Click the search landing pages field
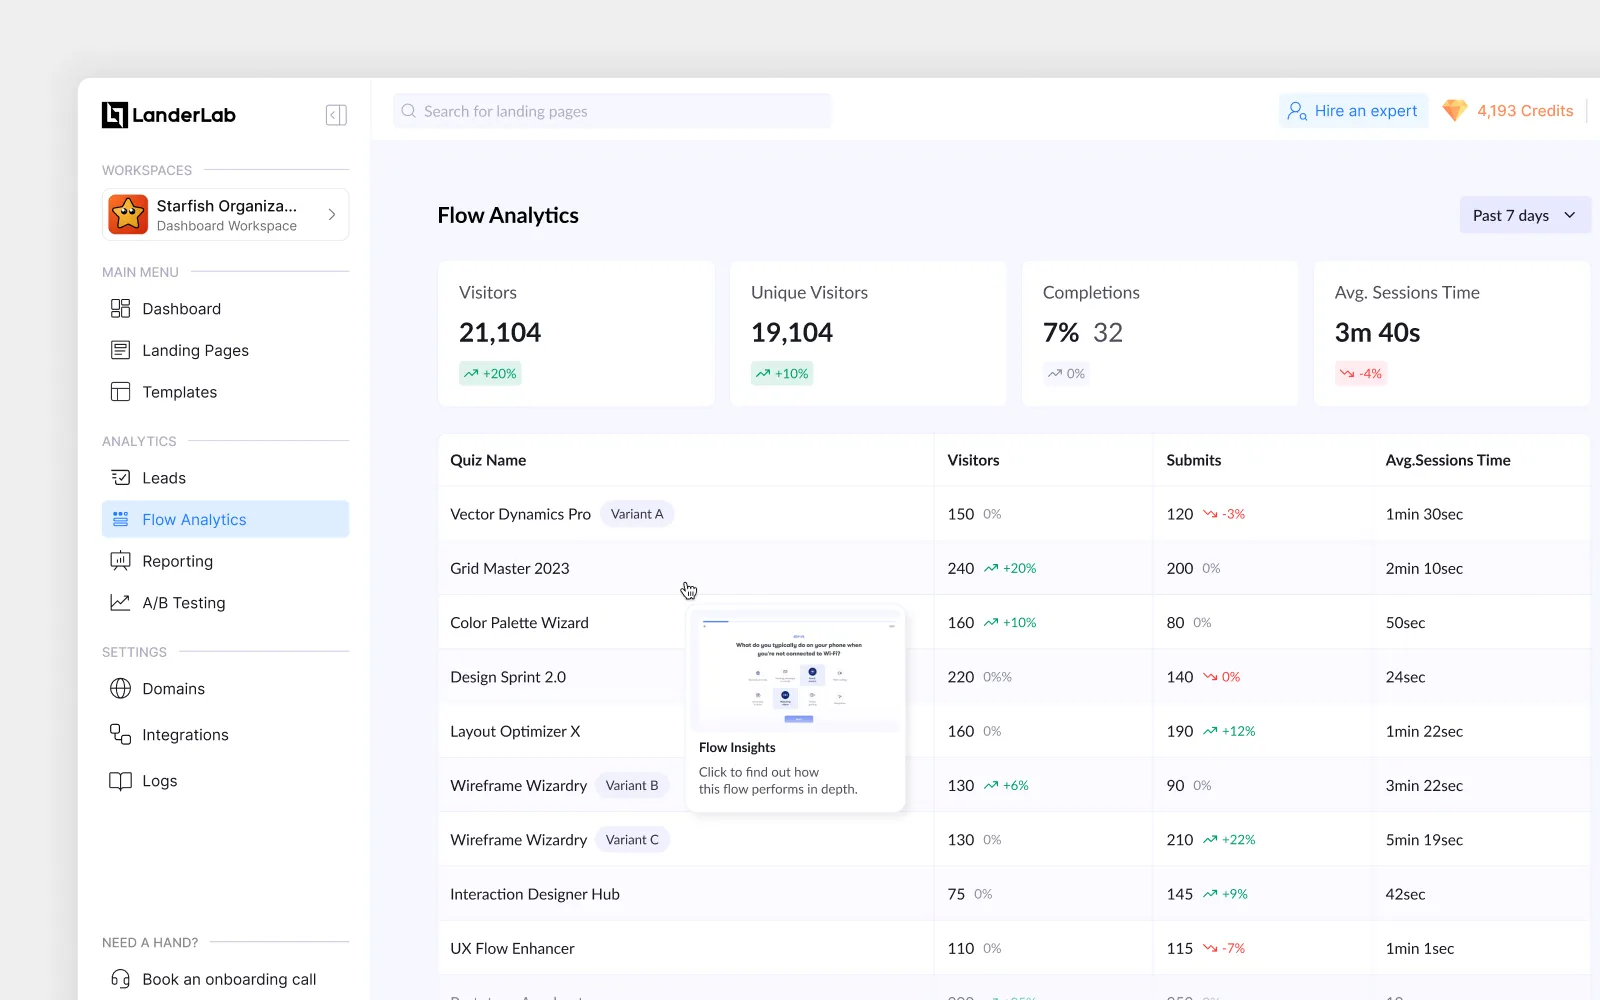This screenshot has width=1600, height=1000. pyautogui.click(x=610, y=111)
